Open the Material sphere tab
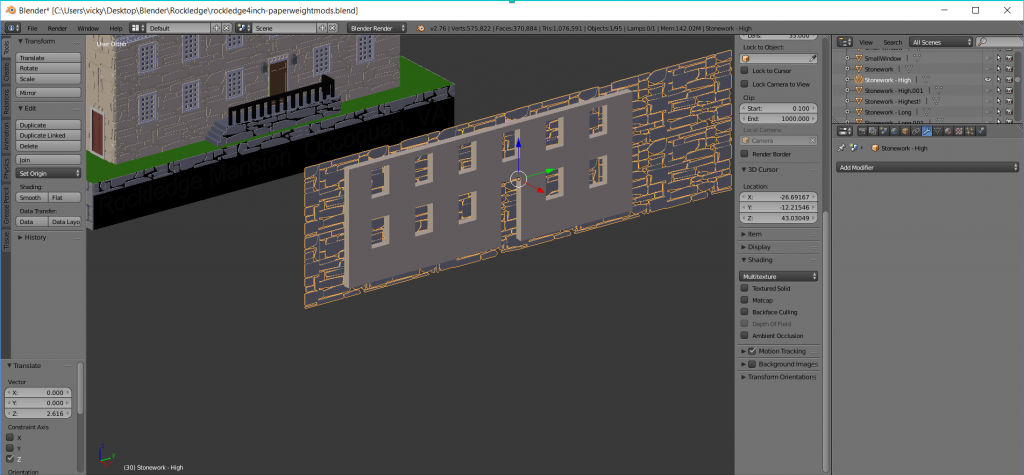This screenshot has width=1024, height=475. [948, 131]
